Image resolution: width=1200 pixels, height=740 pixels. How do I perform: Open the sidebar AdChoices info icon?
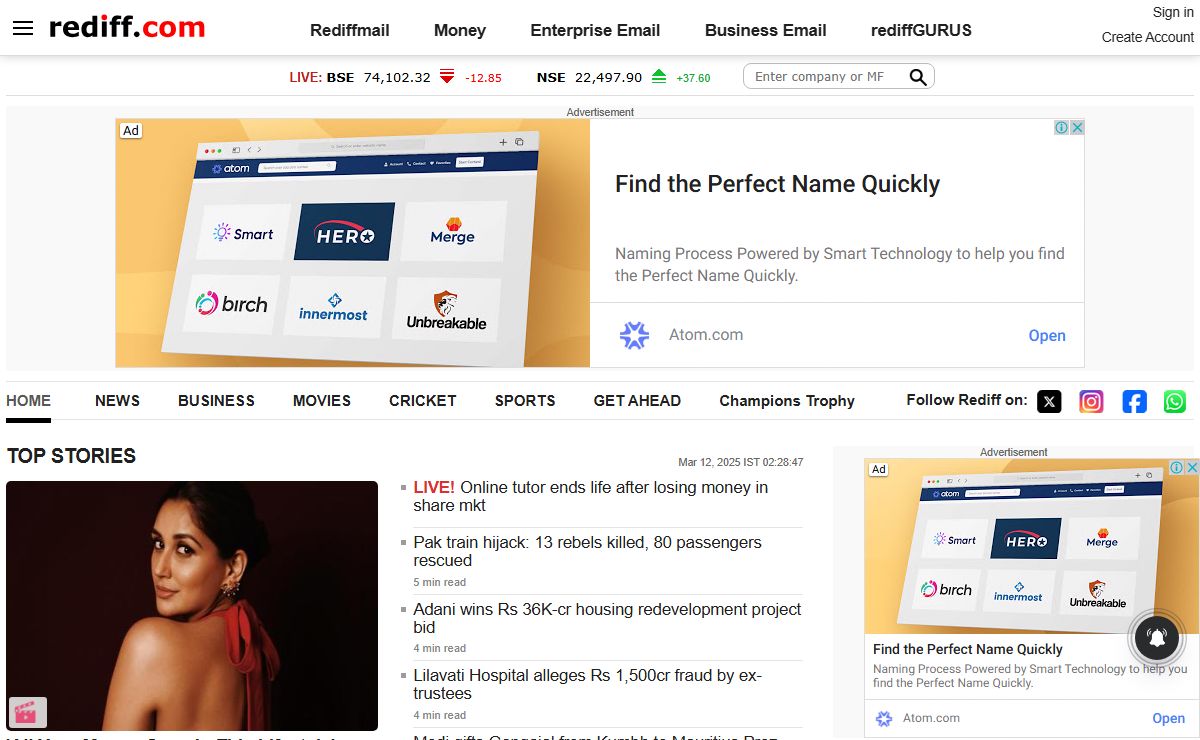point(1177,467)
